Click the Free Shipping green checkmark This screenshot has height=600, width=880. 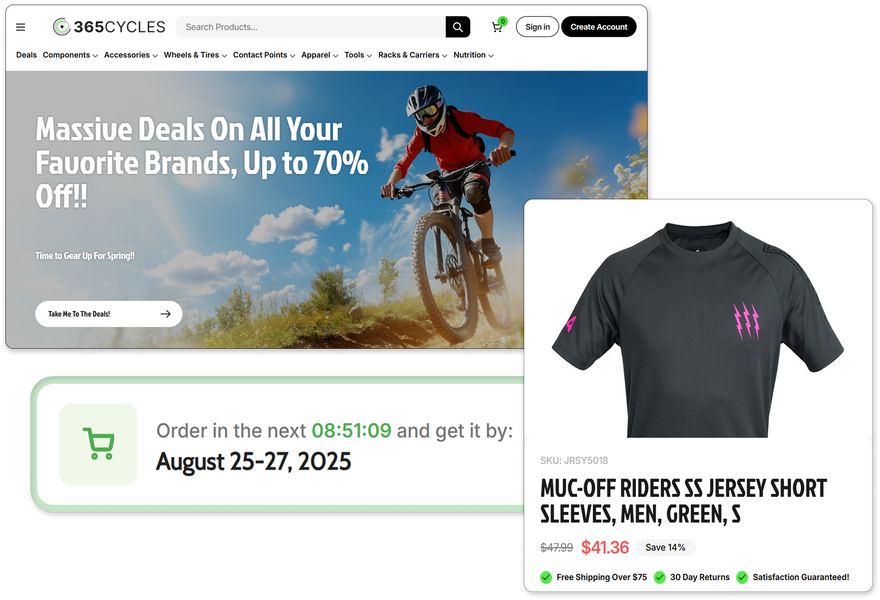546,577
